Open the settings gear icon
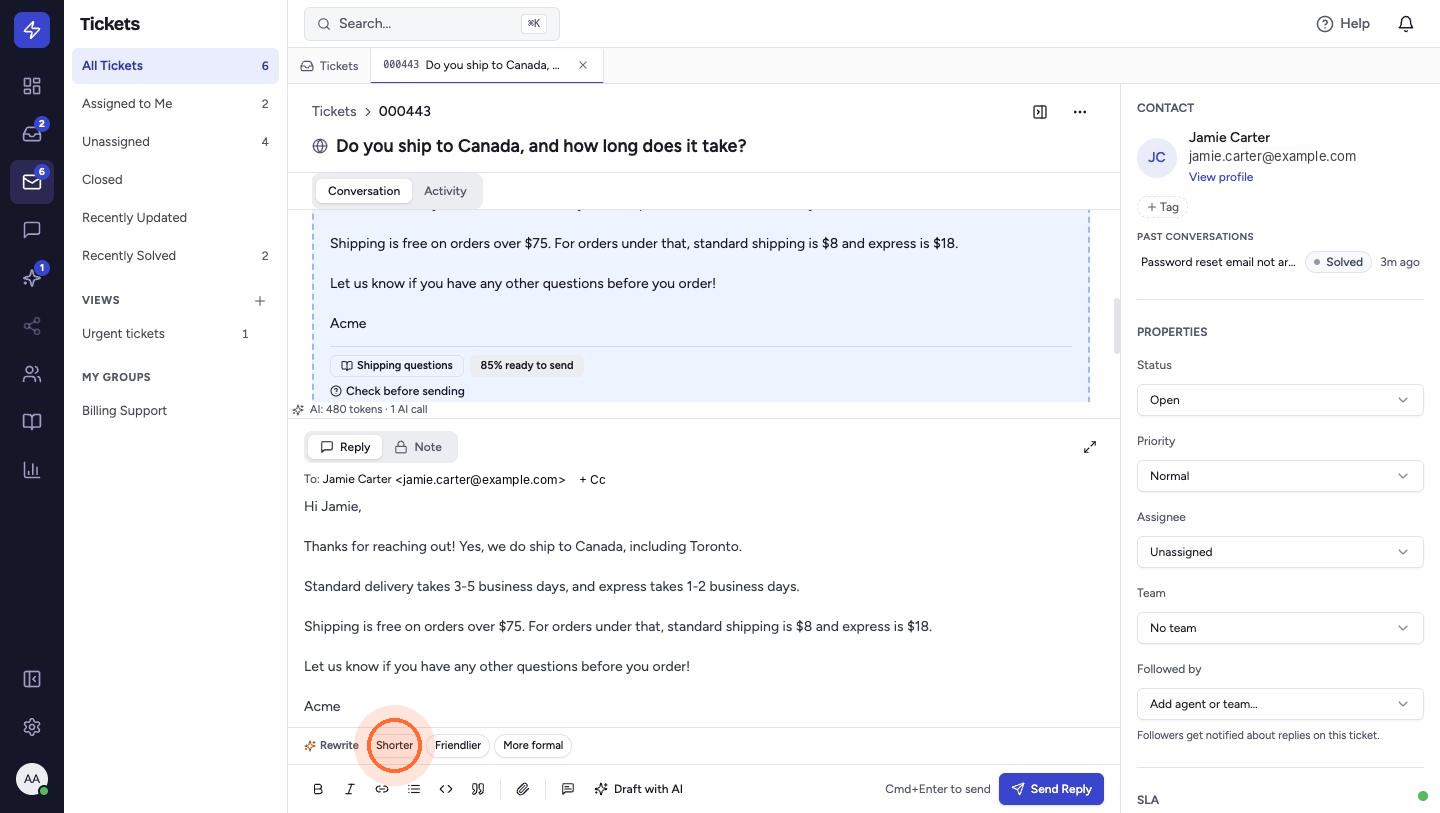Screen dimensions: 1440x813 click(x=32, y=727)
